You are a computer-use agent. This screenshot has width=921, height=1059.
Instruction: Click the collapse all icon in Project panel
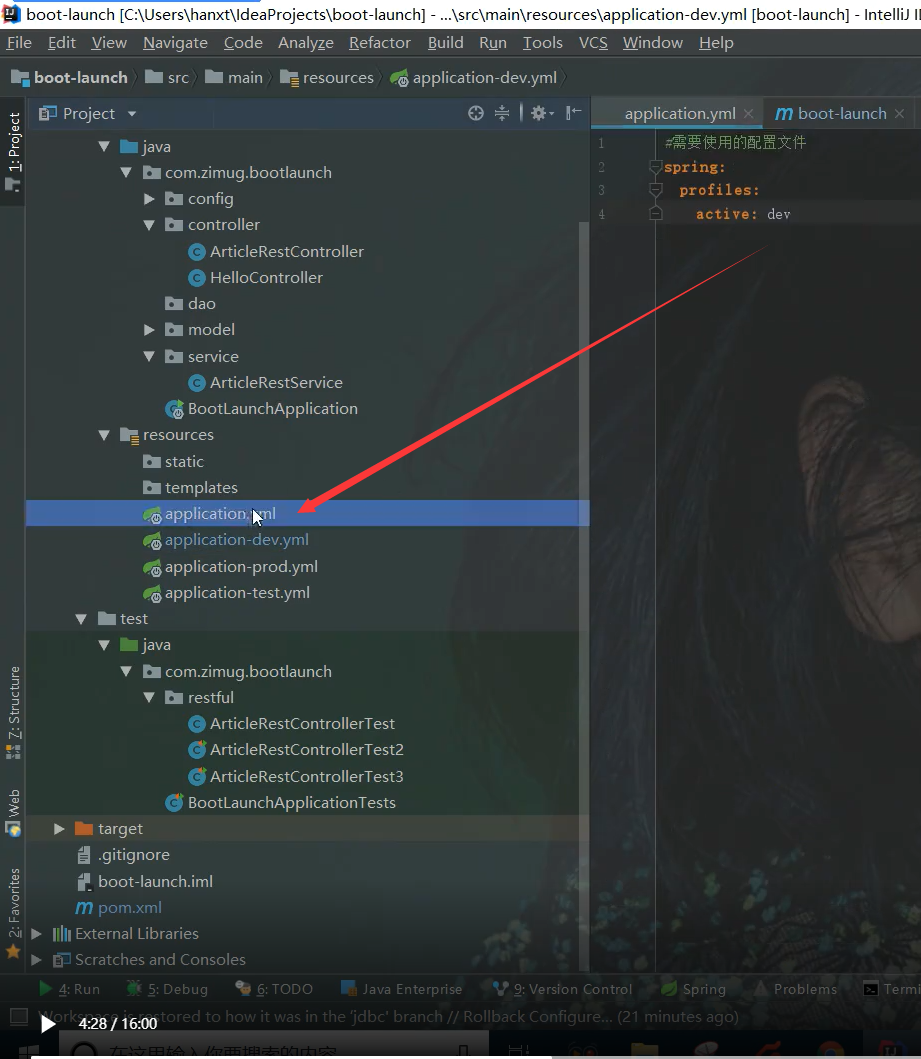502,113
